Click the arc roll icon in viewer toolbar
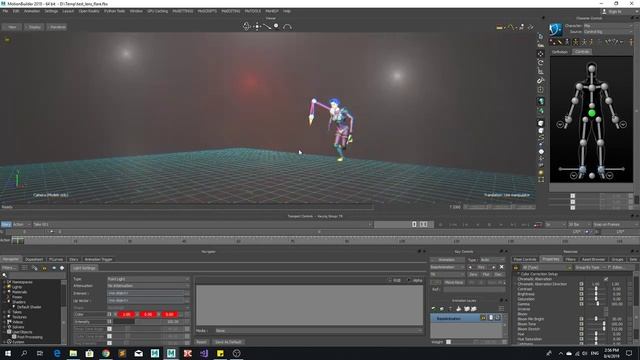Screen dimensions: 640x360 287,27
